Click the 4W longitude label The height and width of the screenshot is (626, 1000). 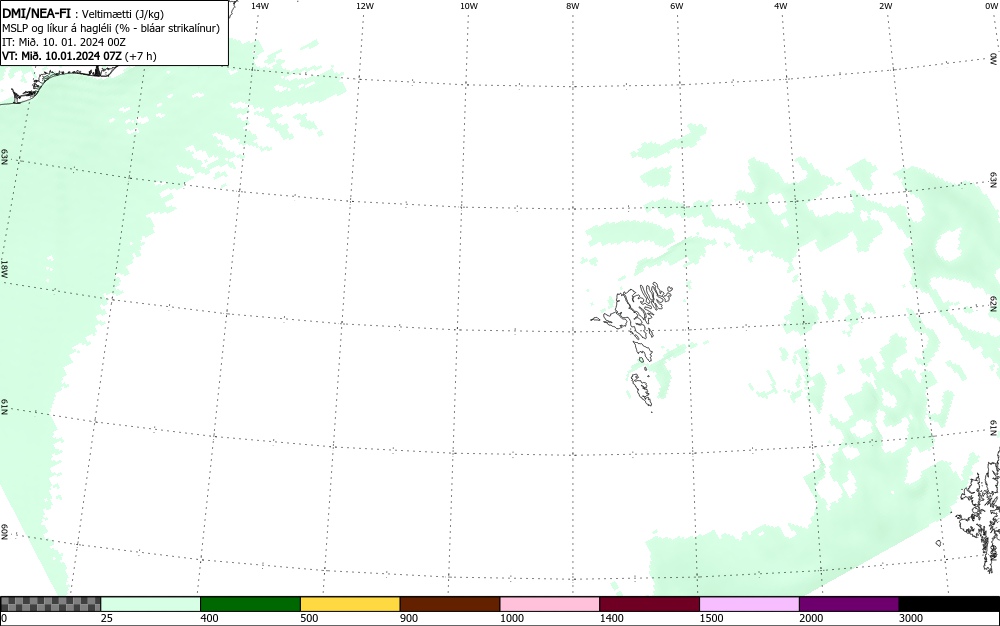point(781,6)
